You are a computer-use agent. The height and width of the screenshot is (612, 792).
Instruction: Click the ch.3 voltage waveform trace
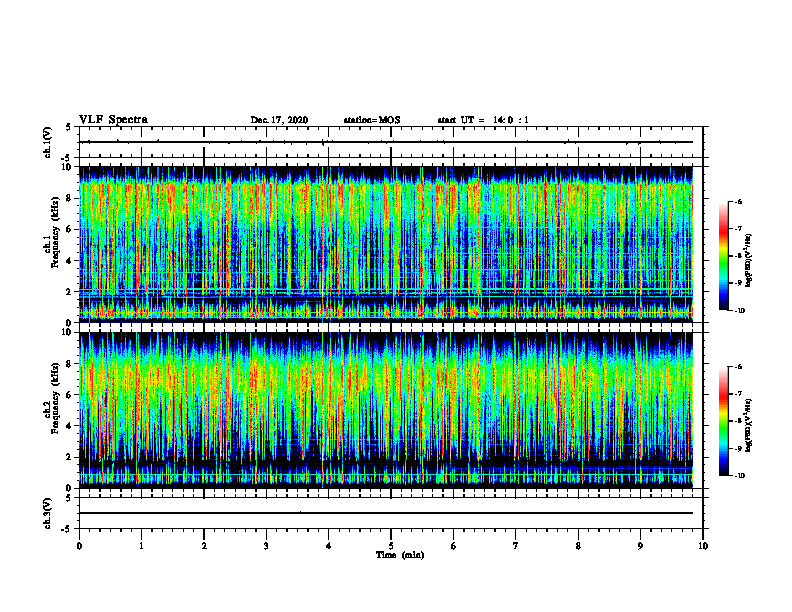click(386, 513)
